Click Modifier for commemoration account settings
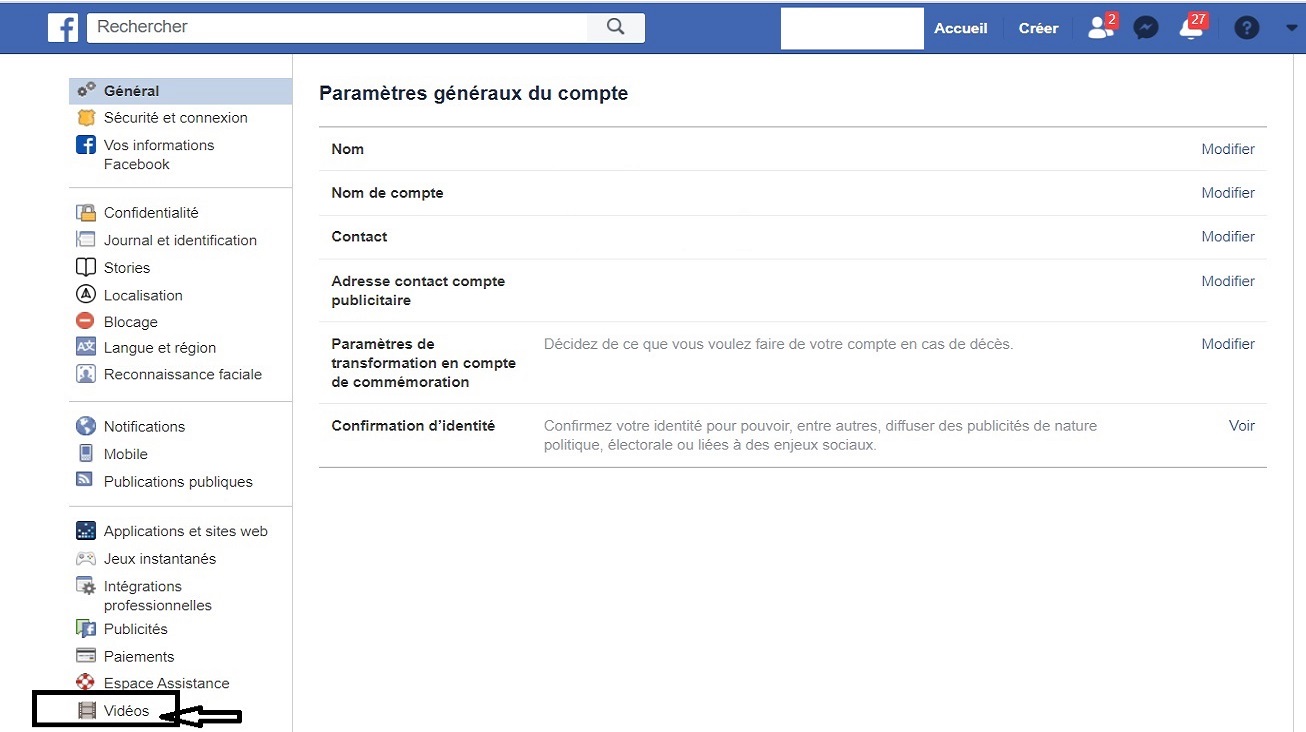 pos(1228,344)
